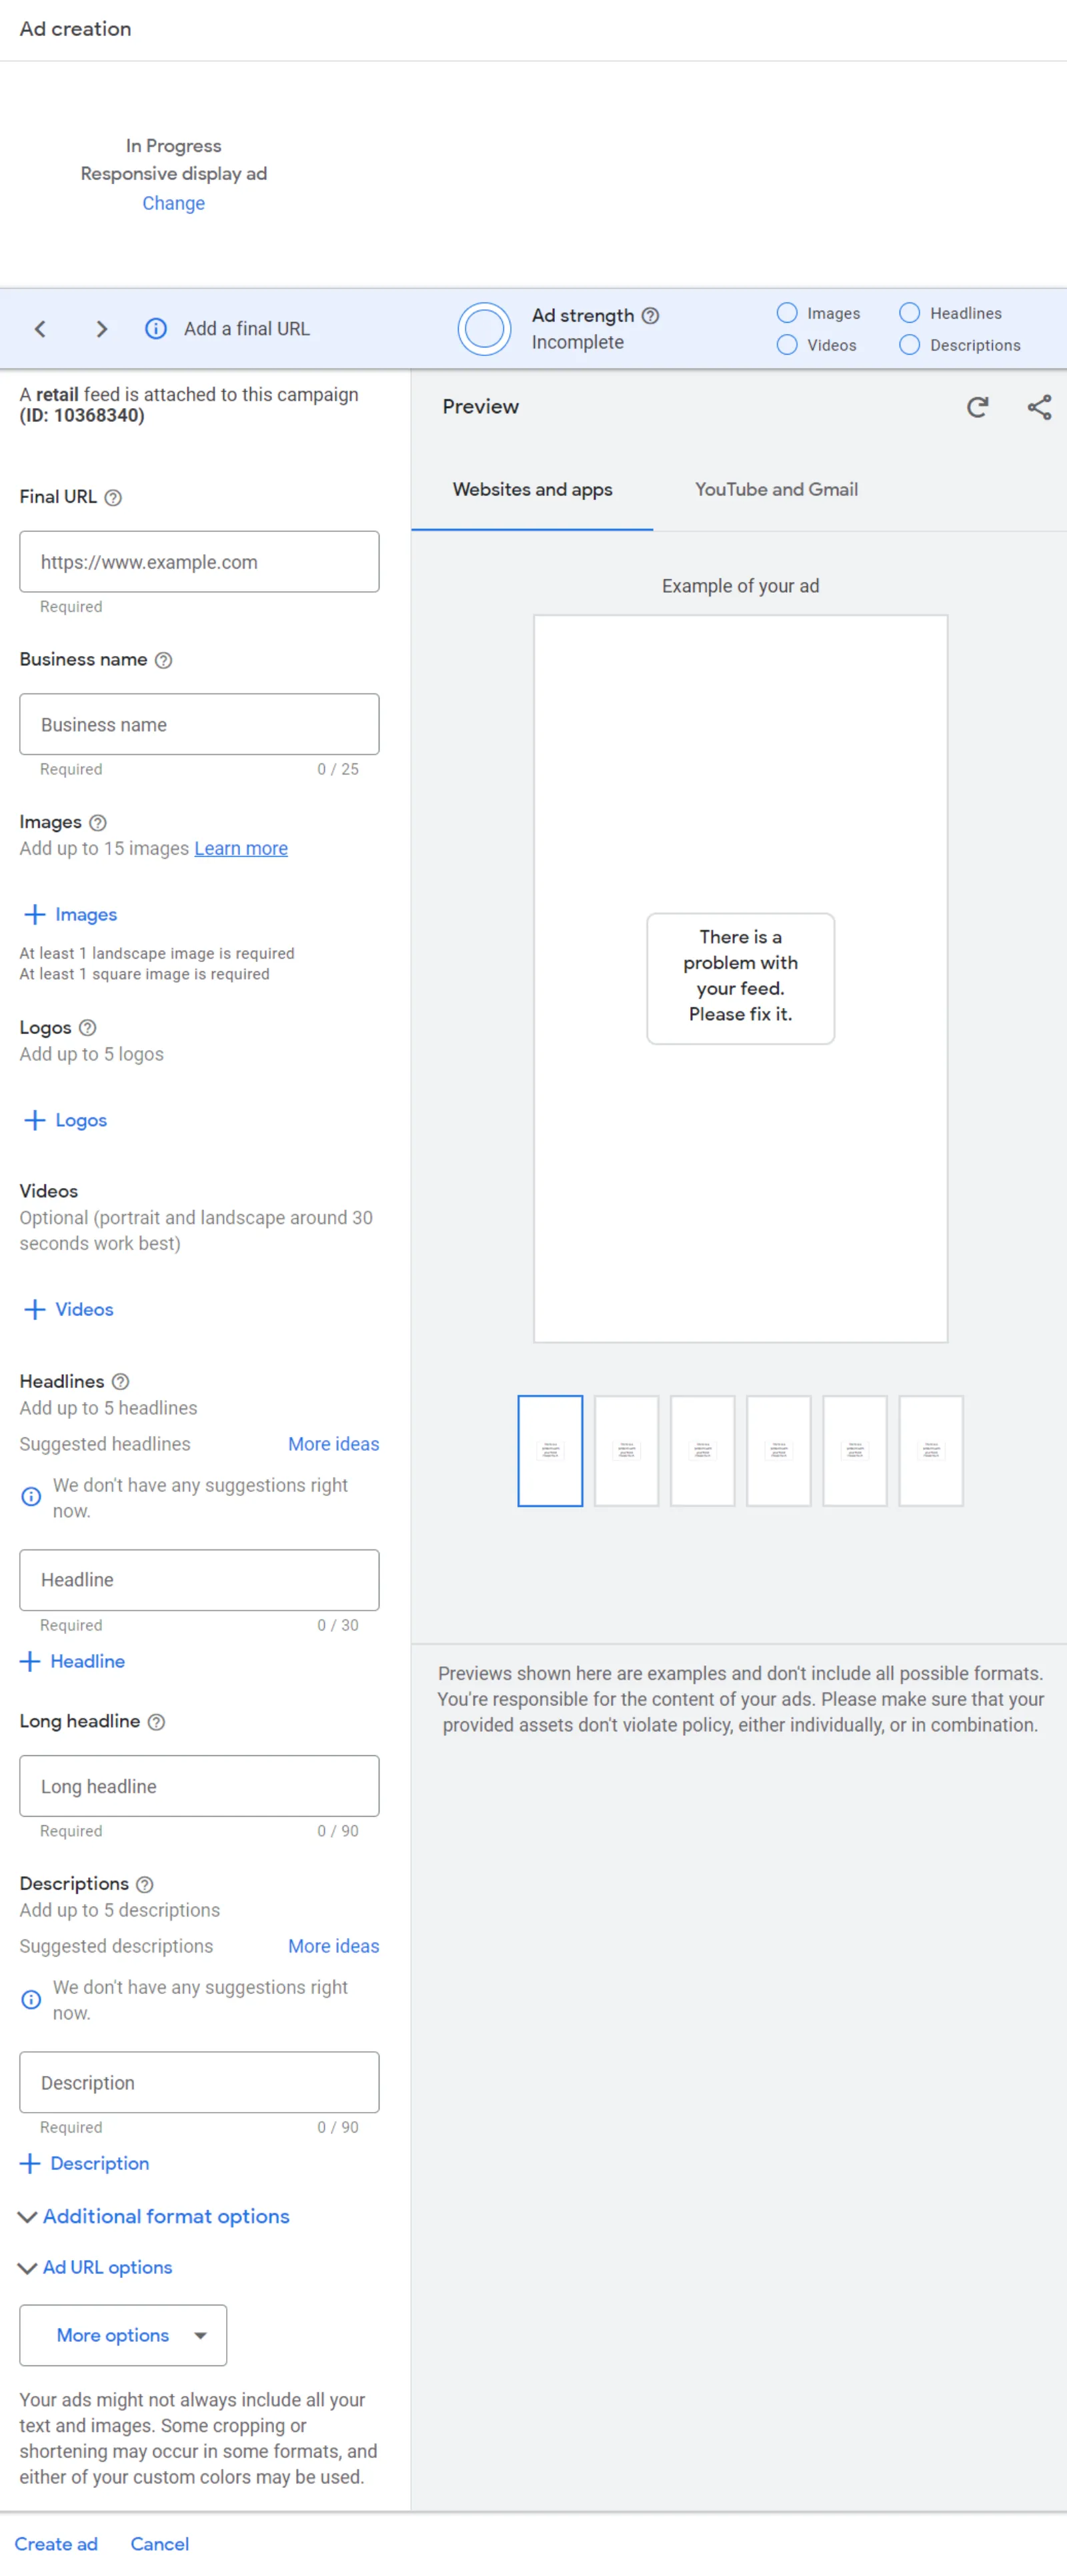Switch to Websites and apps tab
Image resolution: width=1067 pixels, height=2576 pixels.
[532, 490]
